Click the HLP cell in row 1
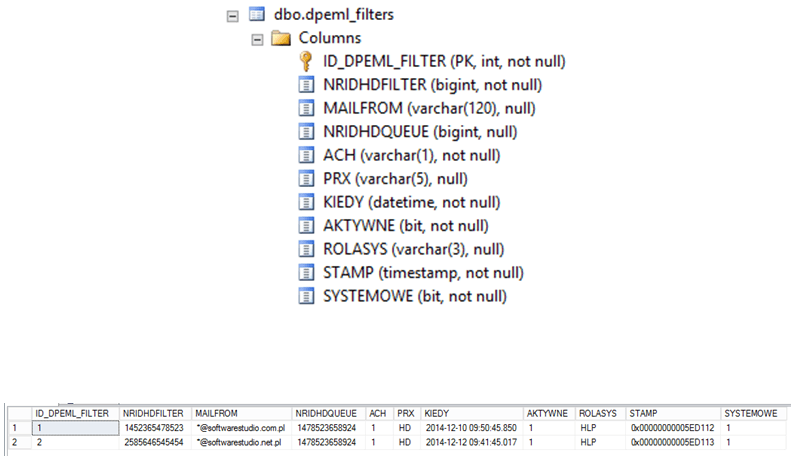 click(x=600, y=428)
